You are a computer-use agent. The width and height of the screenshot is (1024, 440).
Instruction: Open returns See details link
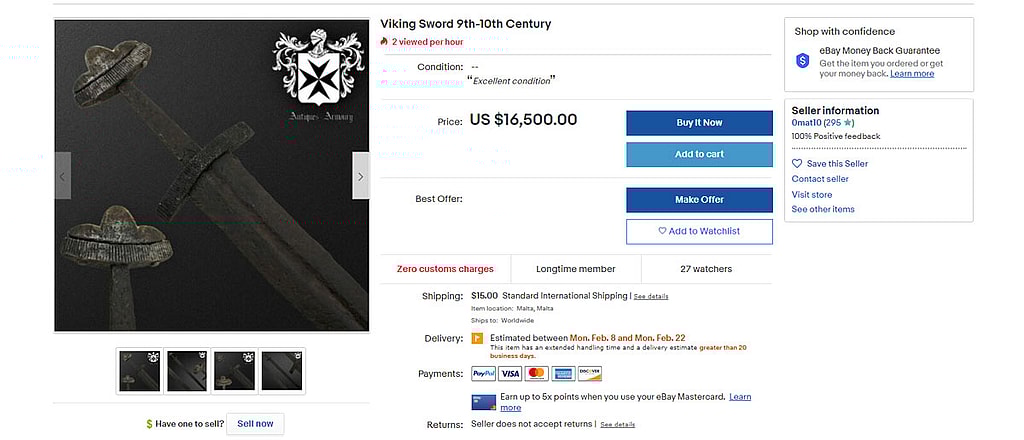coord(617,424)
